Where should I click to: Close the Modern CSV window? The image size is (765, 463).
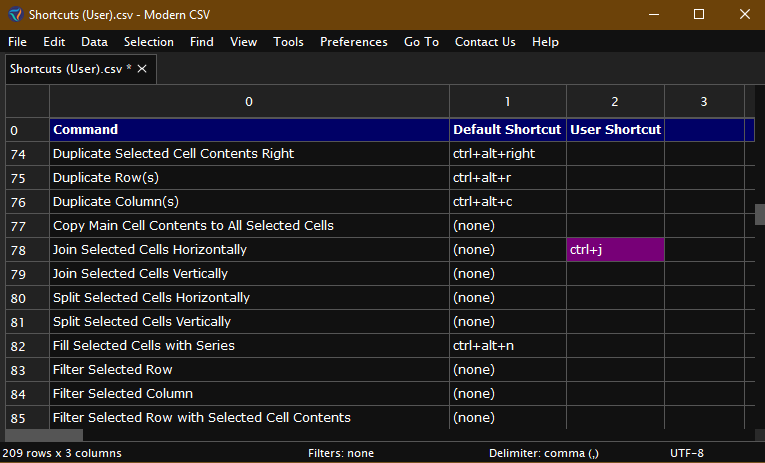click(x=745, y=15)
